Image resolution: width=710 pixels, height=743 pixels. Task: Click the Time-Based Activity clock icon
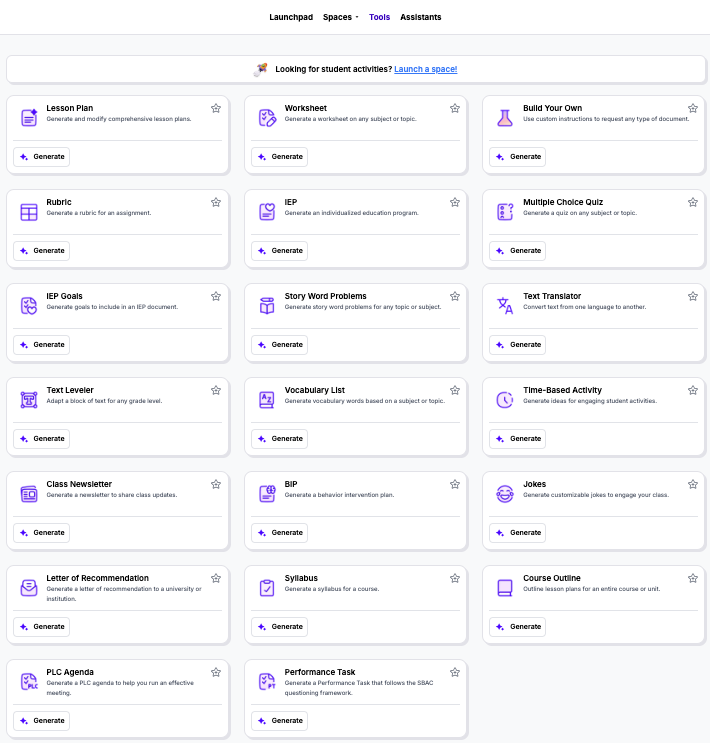tap(505, 400)
